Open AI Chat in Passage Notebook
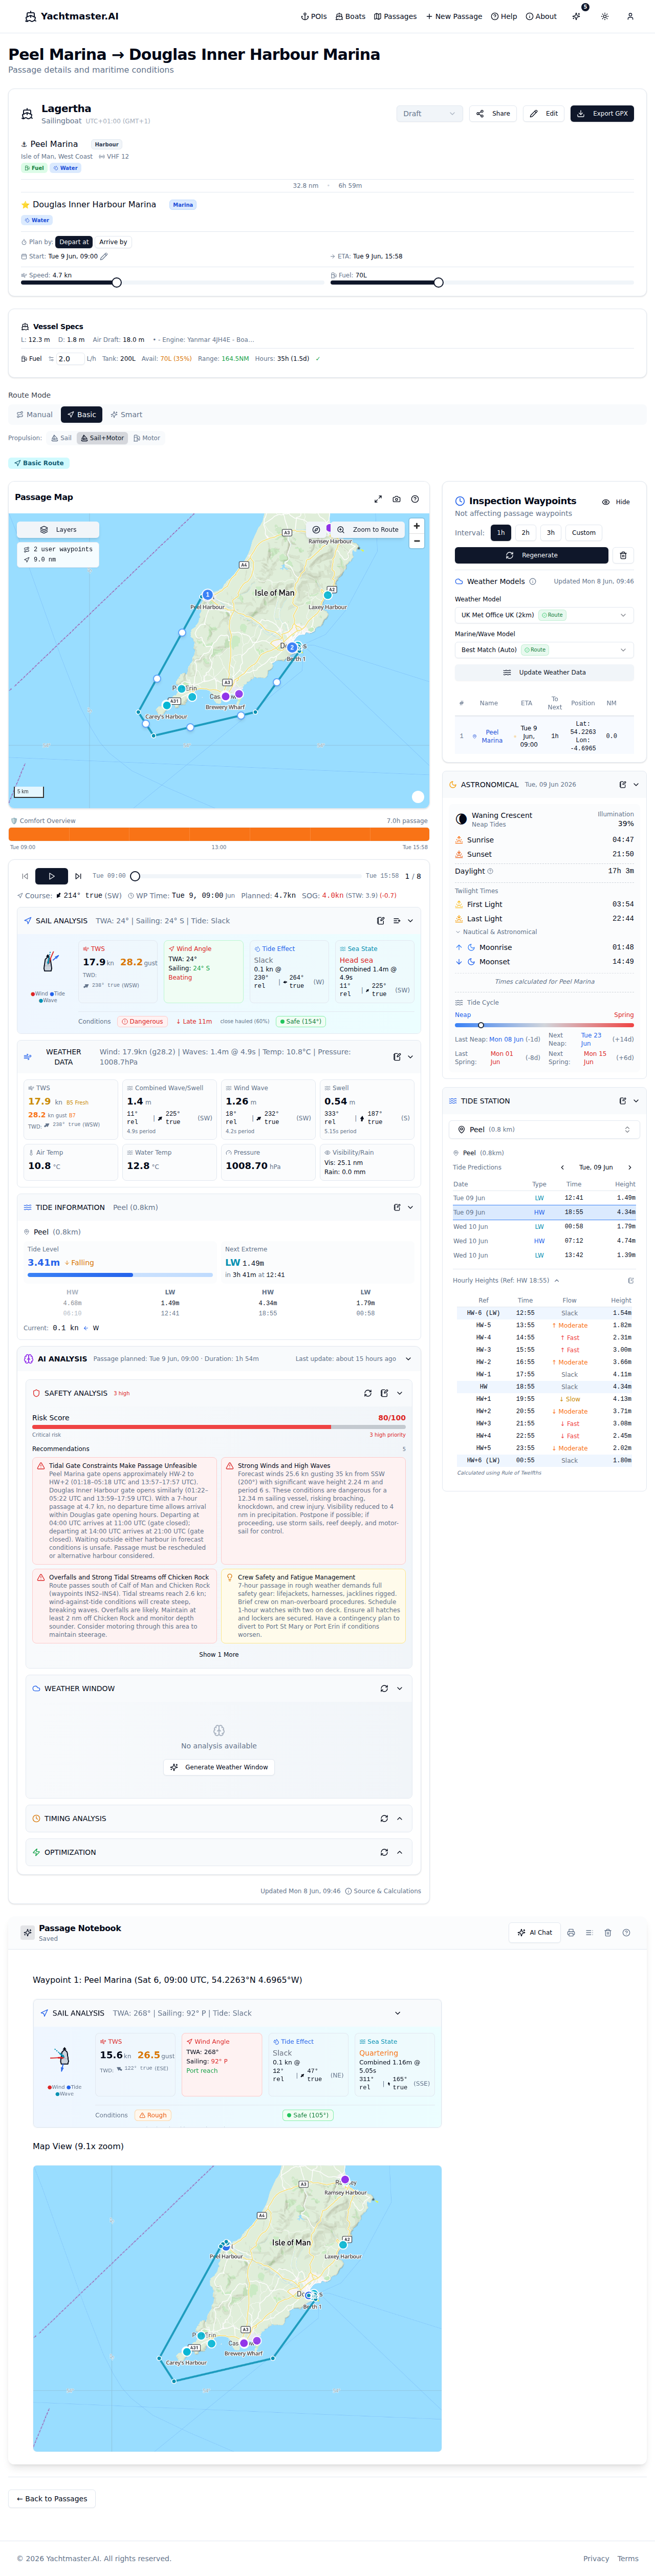The image size is (655, 2576). (x=535, y=1932)
